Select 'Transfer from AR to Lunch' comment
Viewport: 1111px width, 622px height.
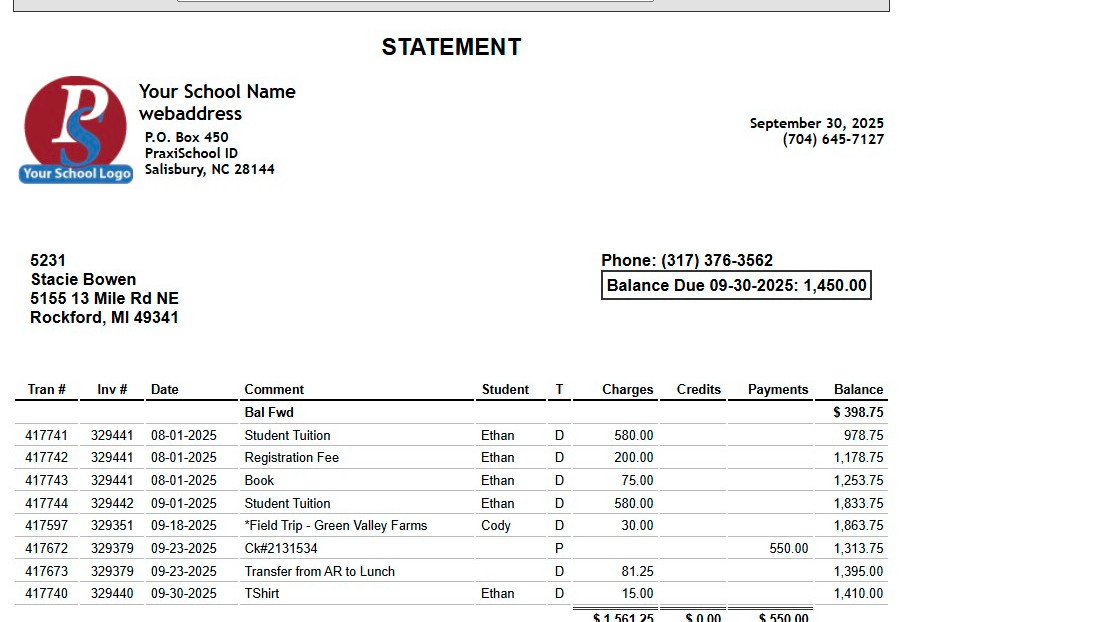(x=320, y=571)
